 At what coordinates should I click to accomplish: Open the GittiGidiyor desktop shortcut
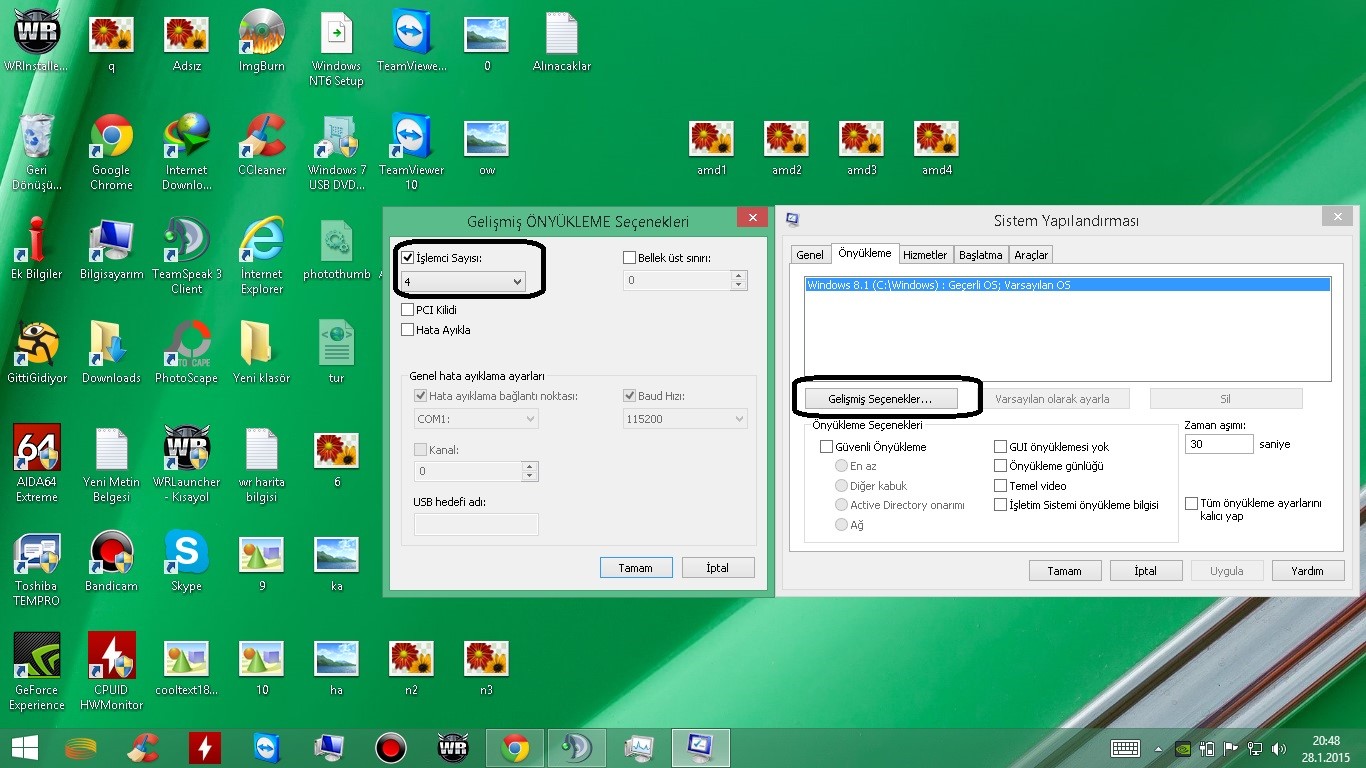[37, 354]
